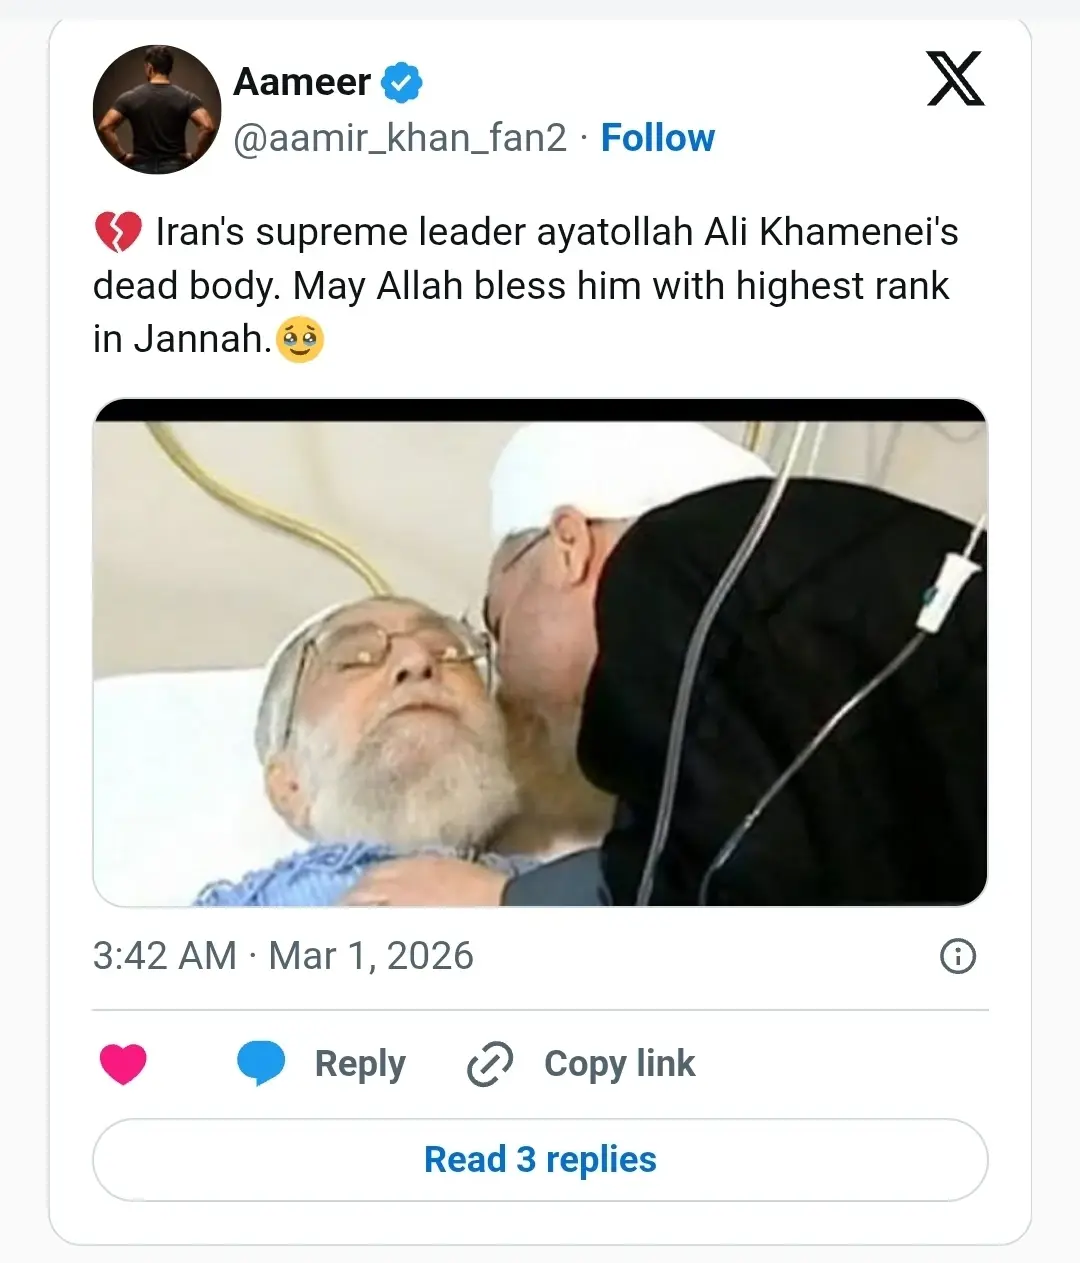1080x1263 pixels.
Task: Click the Reply text label
Action: (x=360, y=1063)
